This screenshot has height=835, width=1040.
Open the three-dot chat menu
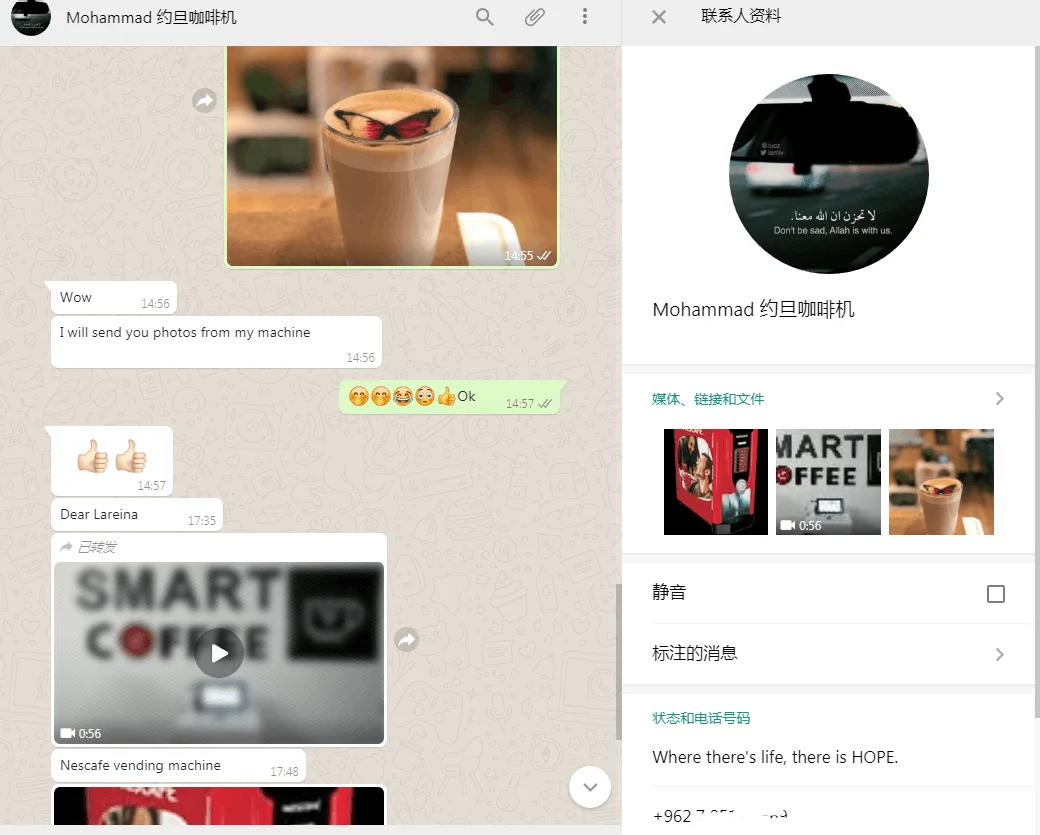tap(584, 17)
